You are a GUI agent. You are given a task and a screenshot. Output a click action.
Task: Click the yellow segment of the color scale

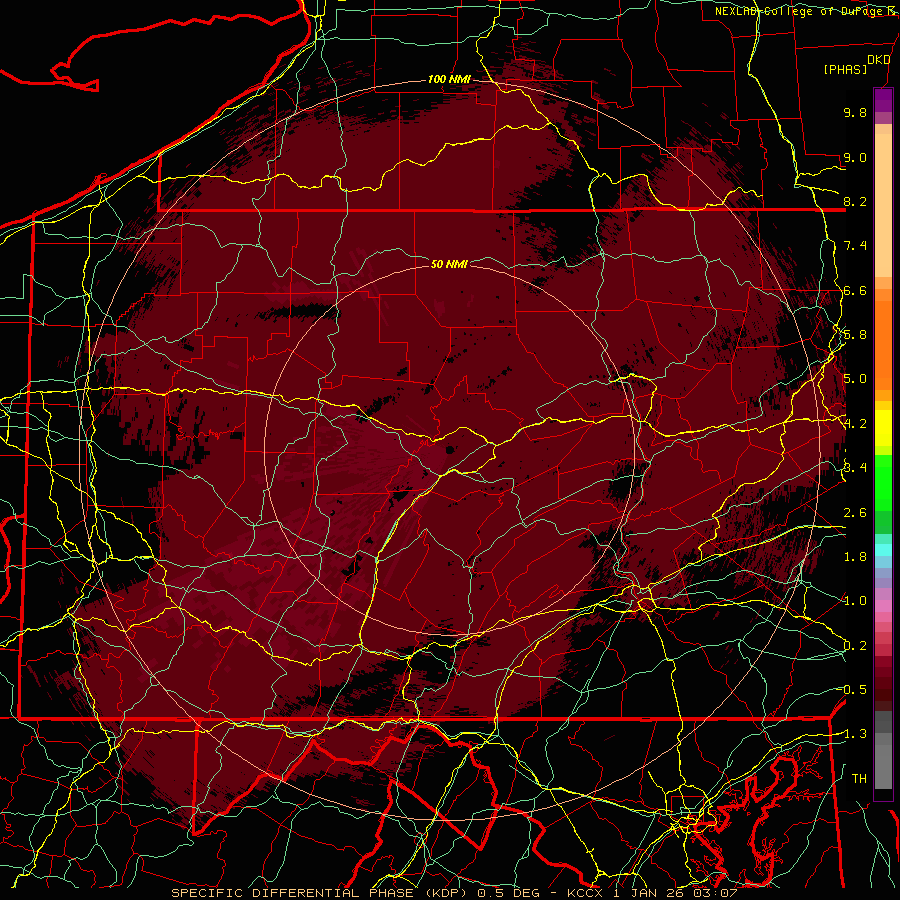[x=883, y=428]
